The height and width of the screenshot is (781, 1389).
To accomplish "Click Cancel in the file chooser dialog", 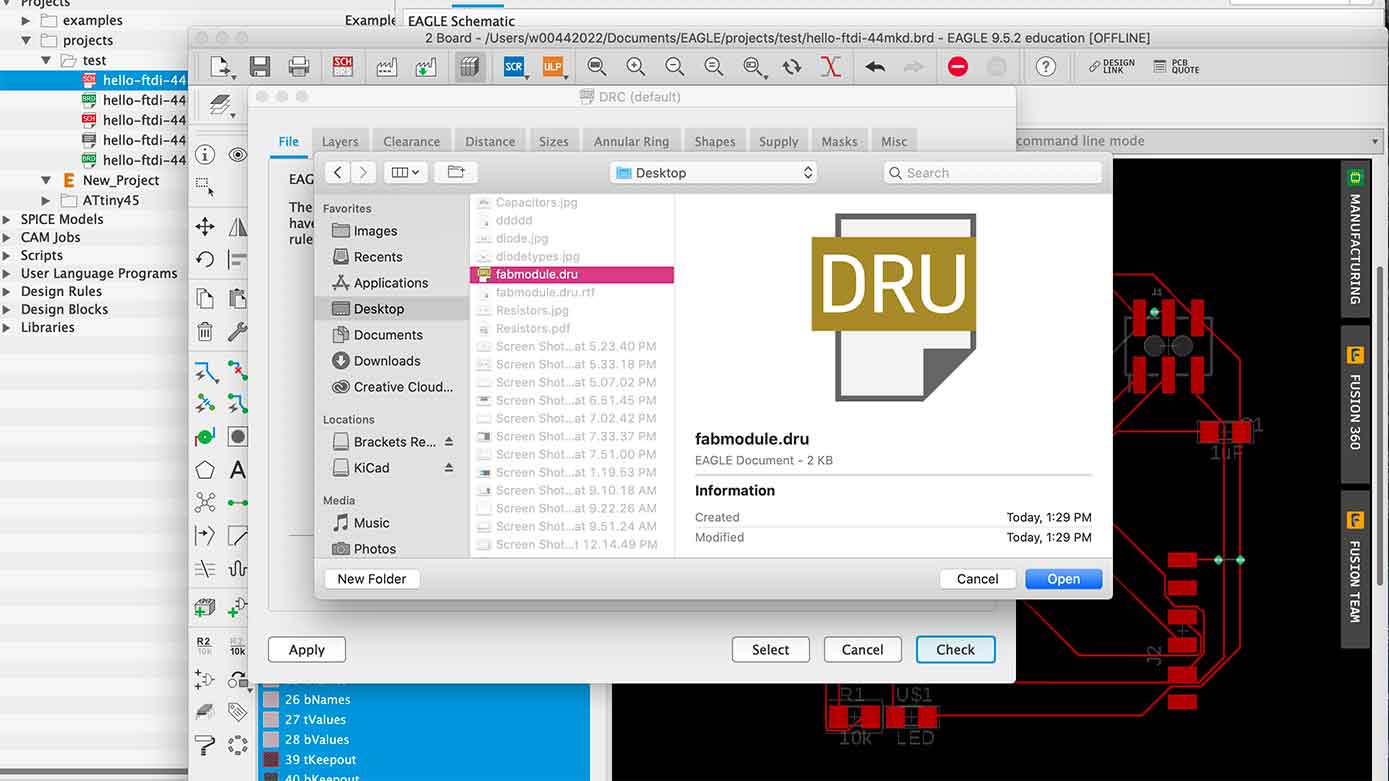I will coord(977,579).
